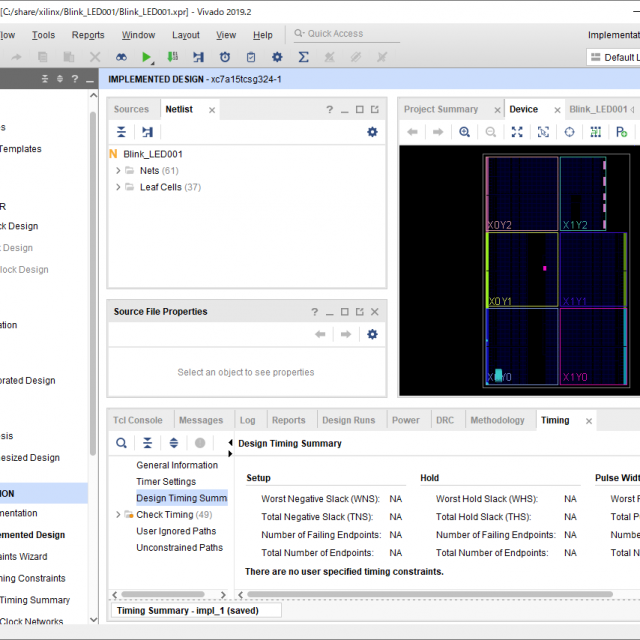Image resolution: width=640 pixels, height=640 pixels.
Task: Select Timer Settings in the timing tree
Action: [166, 482]
